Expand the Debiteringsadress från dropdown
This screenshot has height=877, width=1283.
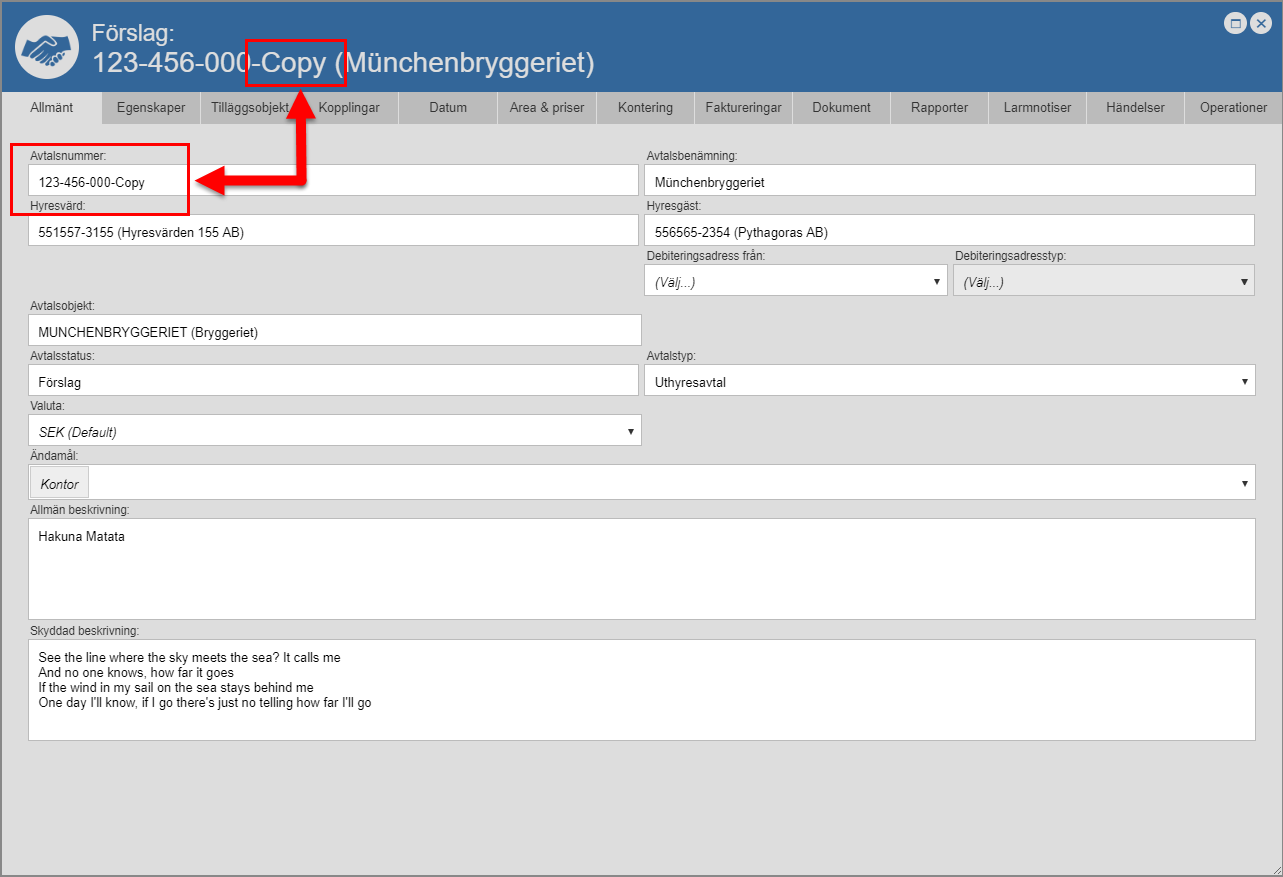coord(796,282)
